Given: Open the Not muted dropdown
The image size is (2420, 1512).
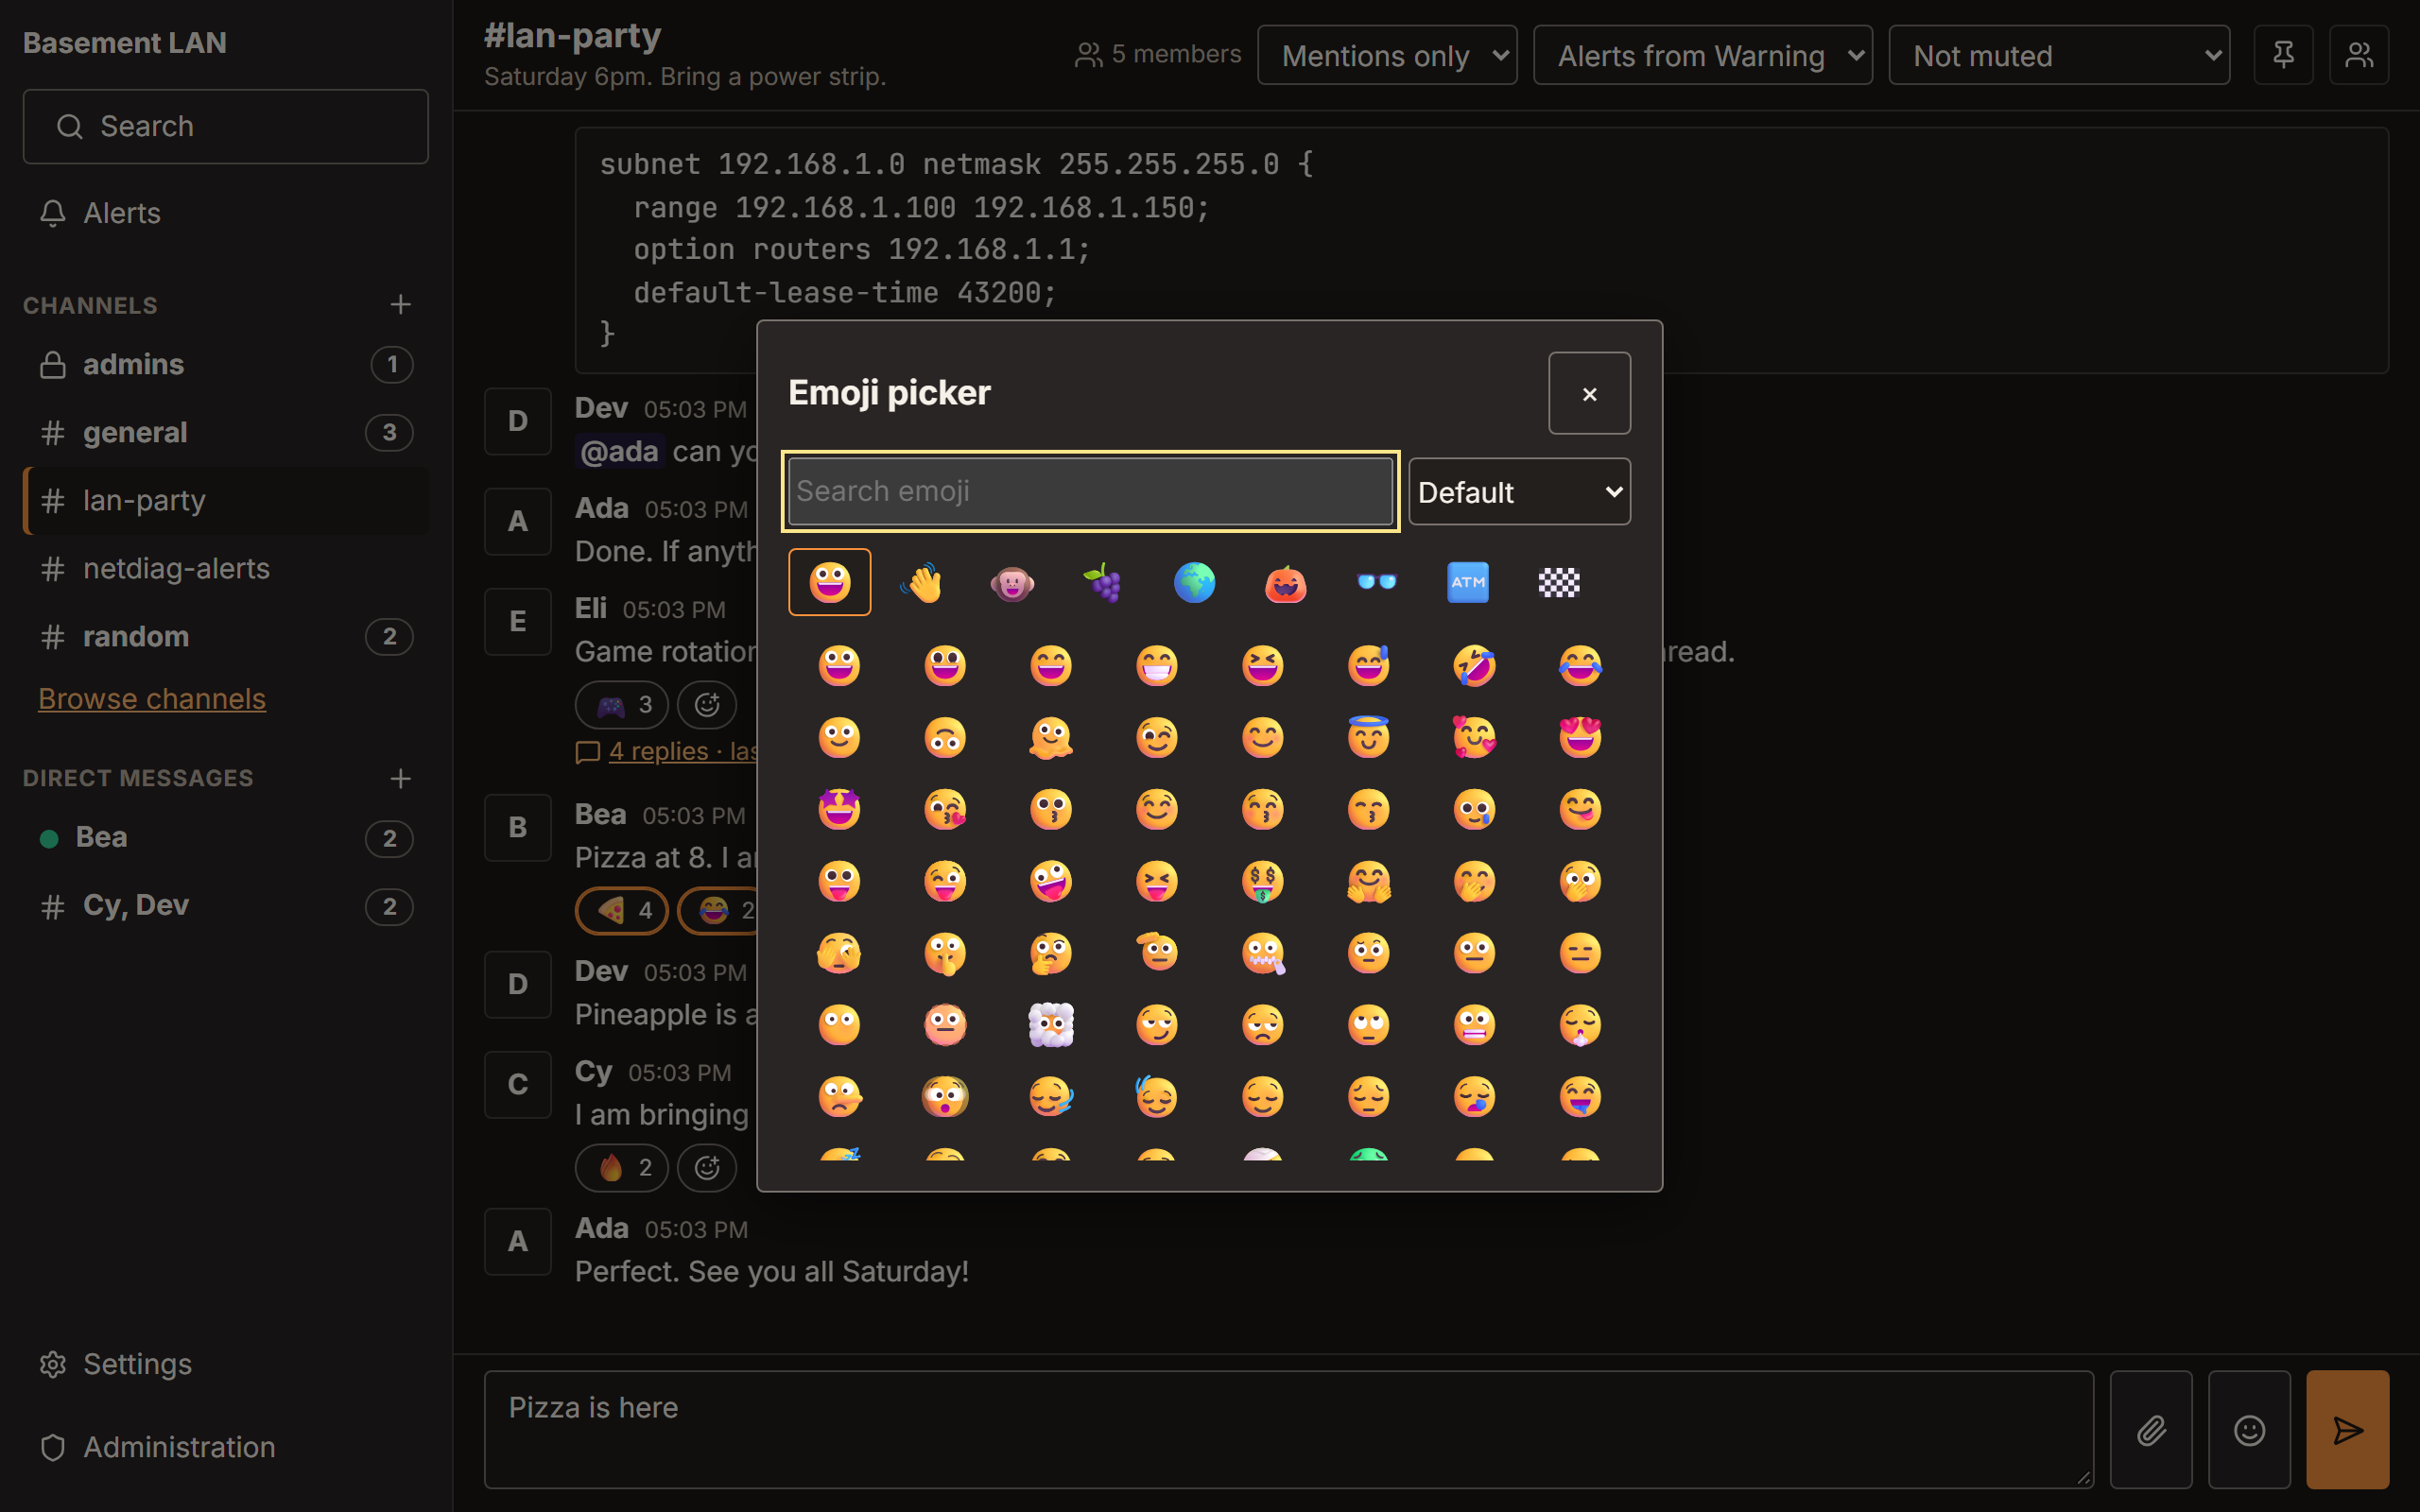Looking at the screenshot, I should (x=2059, y=55).
